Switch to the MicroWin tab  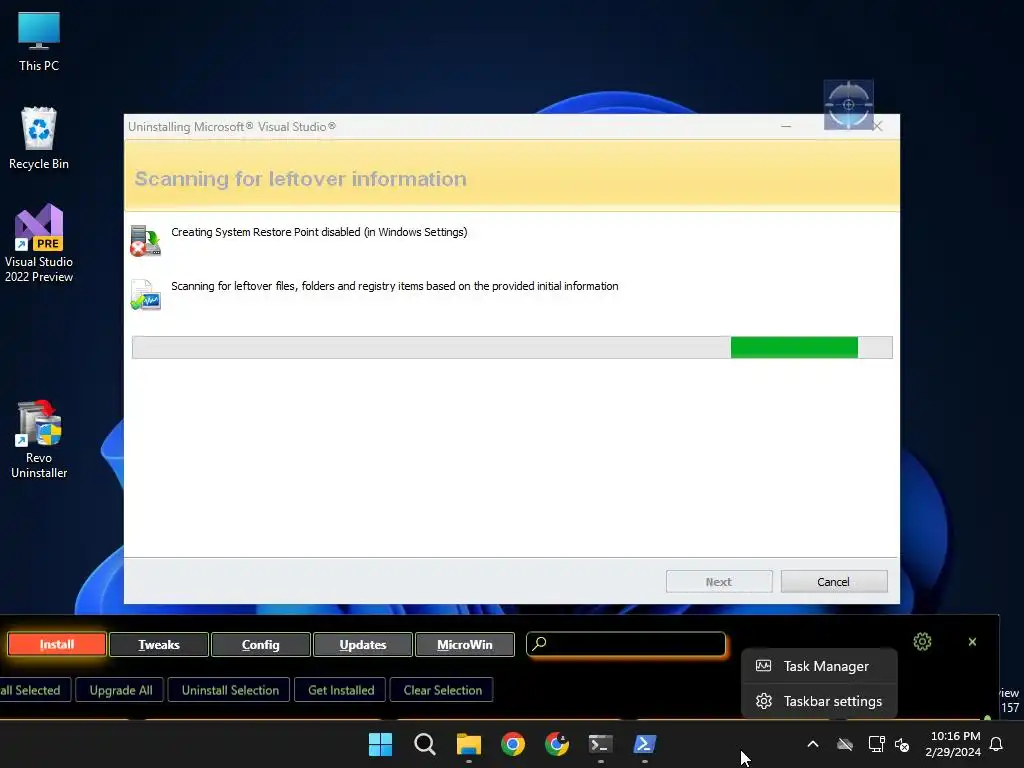[x=464, y=645]
